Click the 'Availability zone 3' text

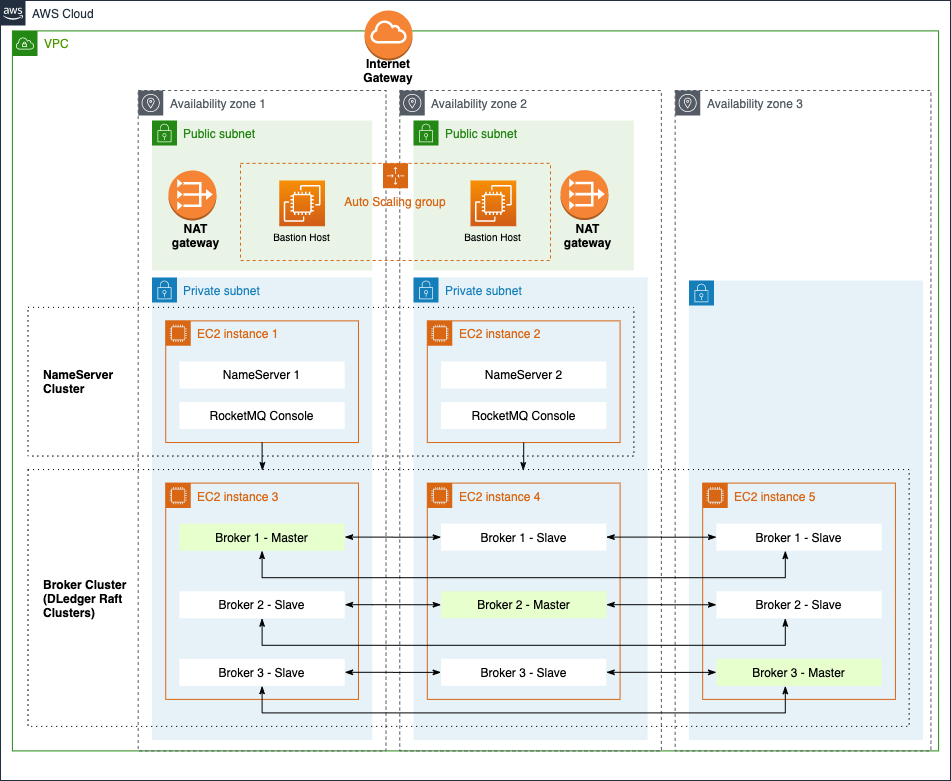754,104
